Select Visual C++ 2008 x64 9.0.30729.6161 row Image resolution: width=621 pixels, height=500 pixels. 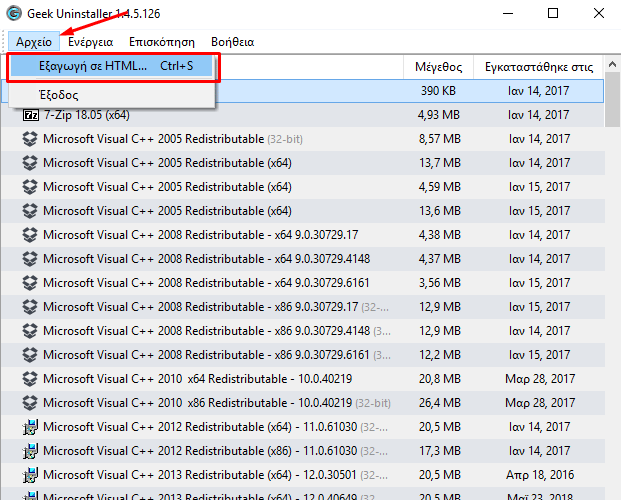tap(303, 283)
